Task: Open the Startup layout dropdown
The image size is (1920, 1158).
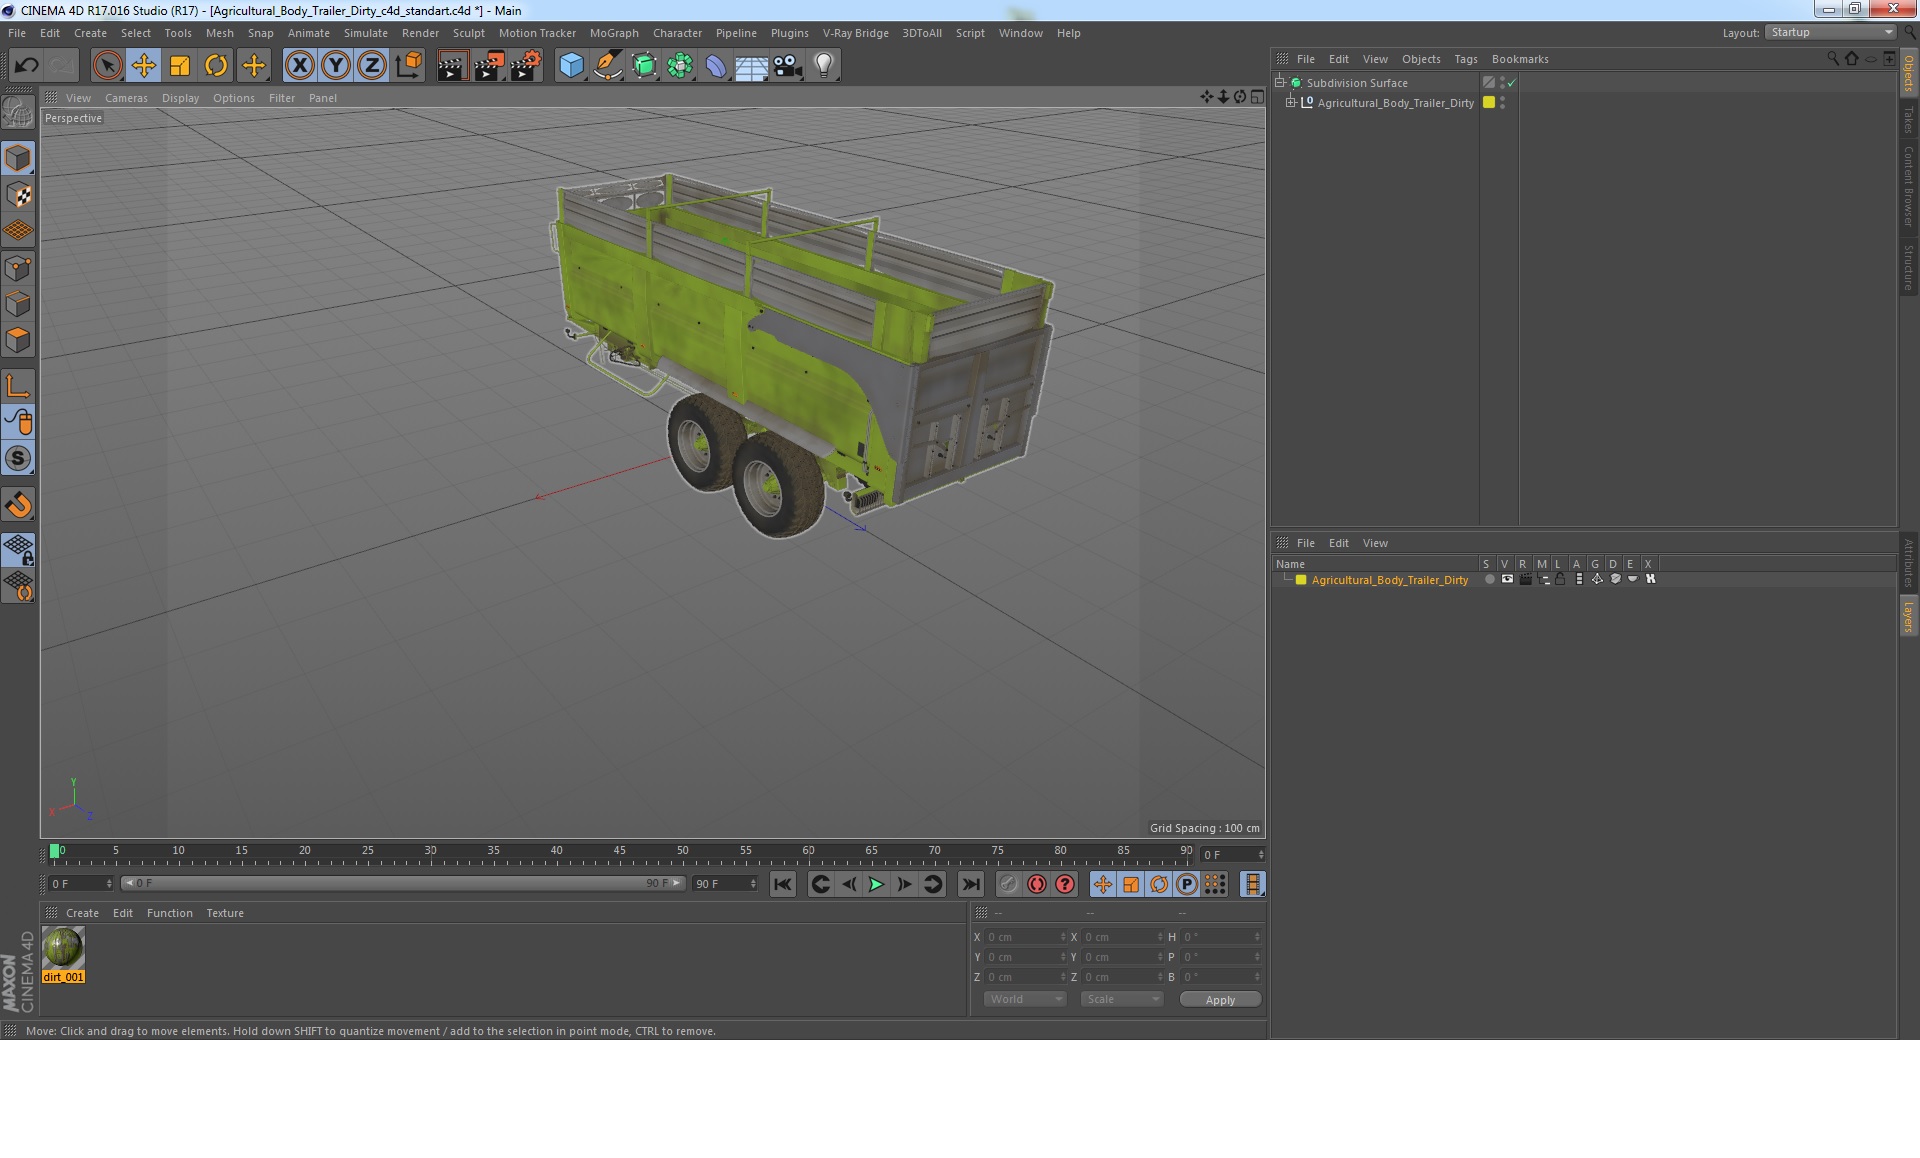Action: [x=1831, y=33]
